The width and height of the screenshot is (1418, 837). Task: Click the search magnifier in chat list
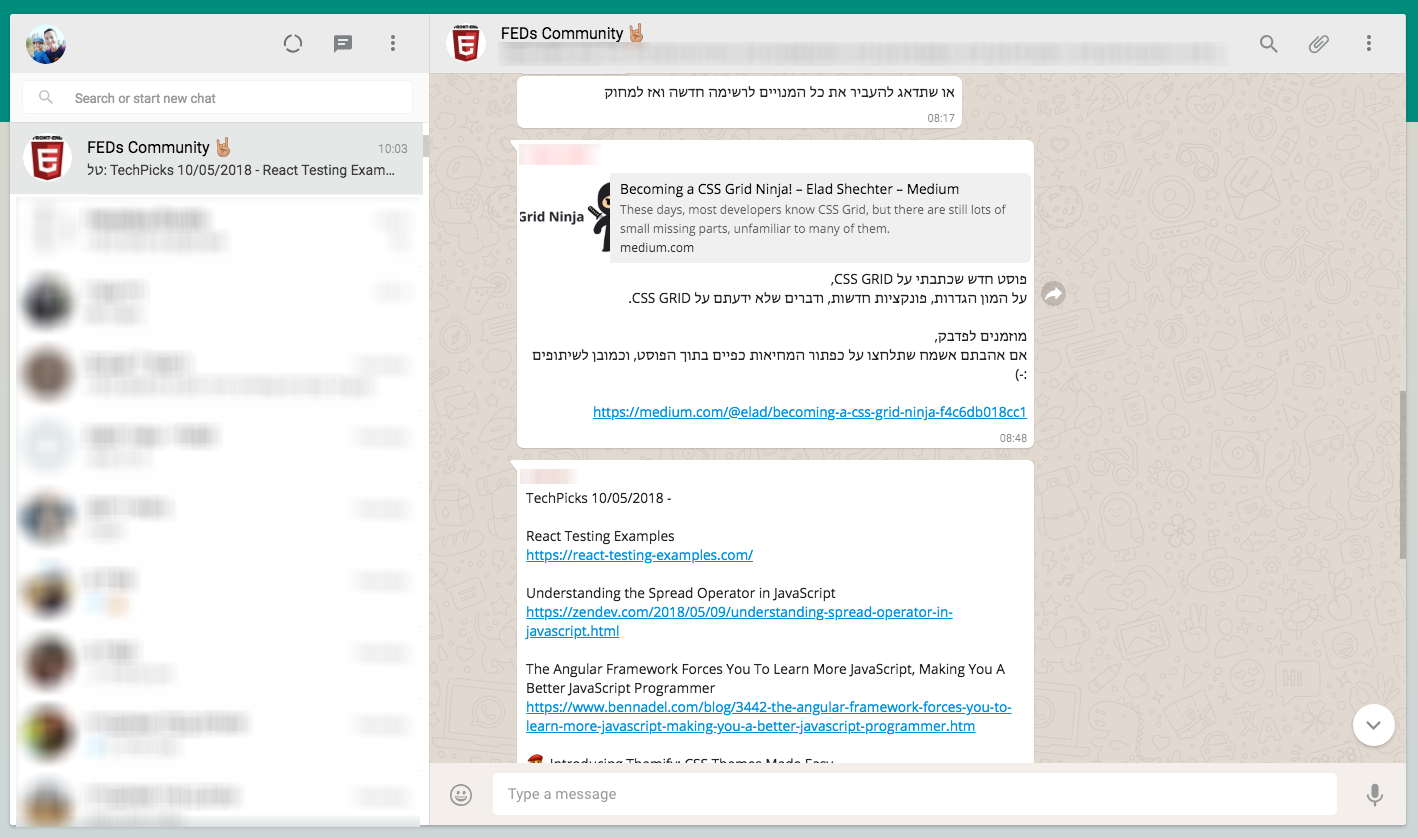coord(46,98)
